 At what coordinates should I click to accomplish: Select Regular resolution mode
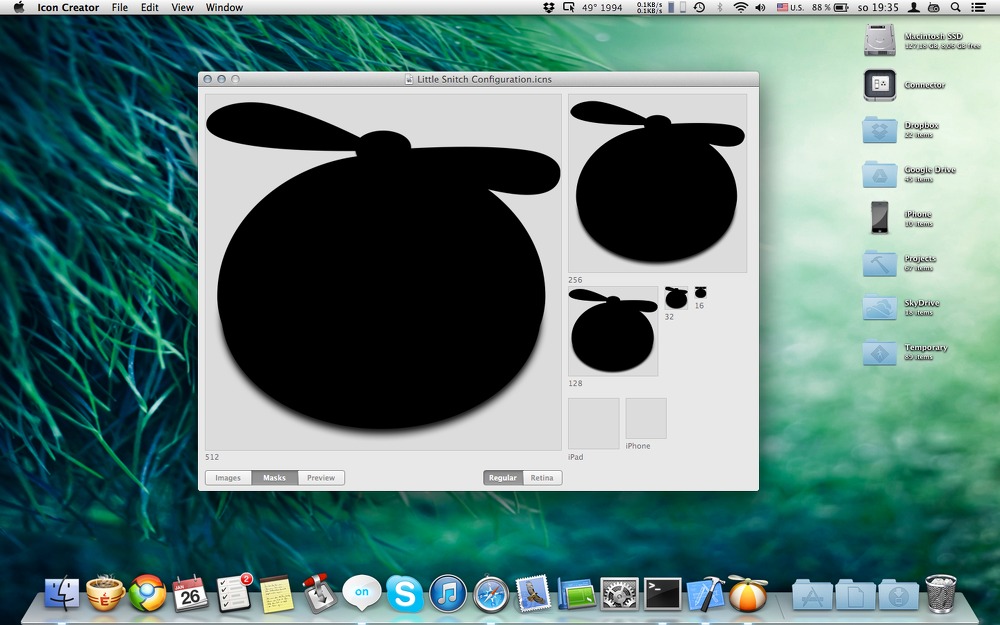point(503,478)
